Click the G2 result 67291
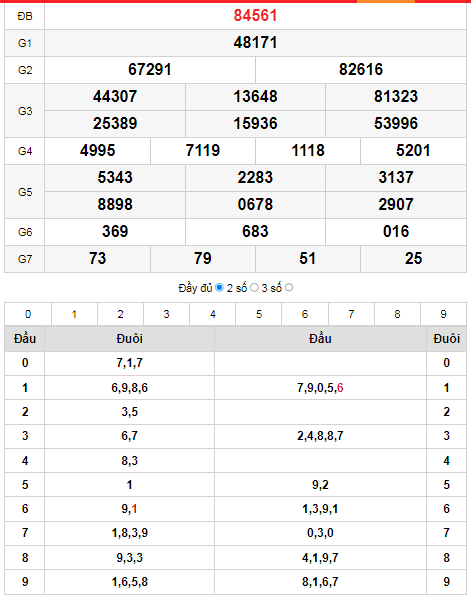The height and width of the screenshot is (596, 471). [x=150, y=70]
